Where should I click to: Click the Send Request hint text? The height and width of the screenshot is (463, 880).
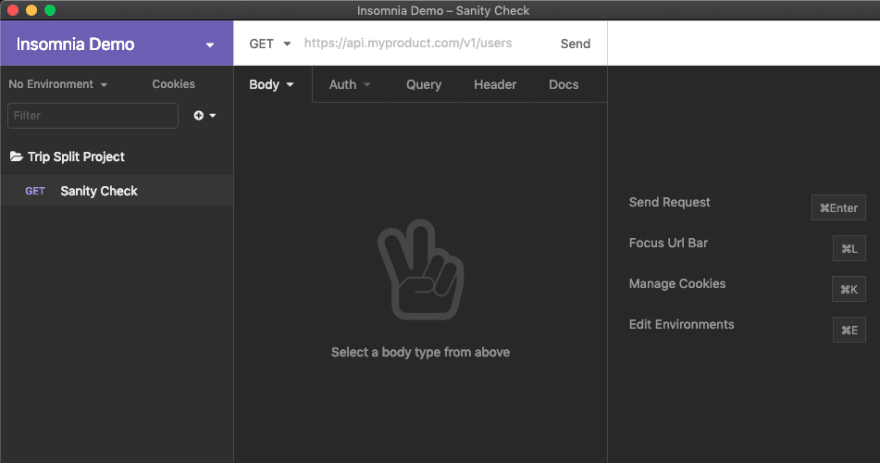(x=670, y=202)
